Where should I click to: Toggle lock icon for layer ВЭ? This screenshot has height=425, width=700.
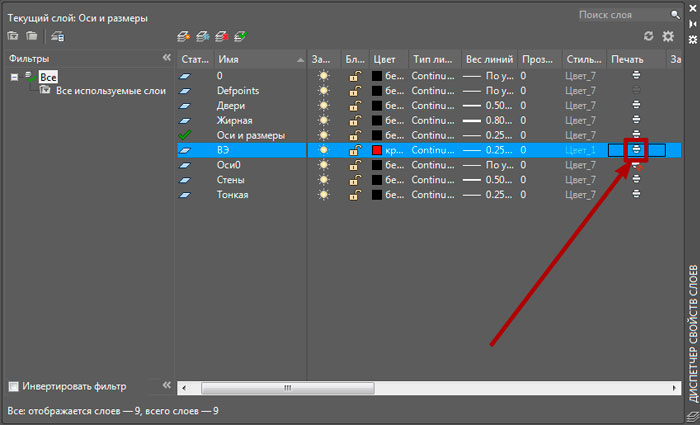(x=355, y=150)
